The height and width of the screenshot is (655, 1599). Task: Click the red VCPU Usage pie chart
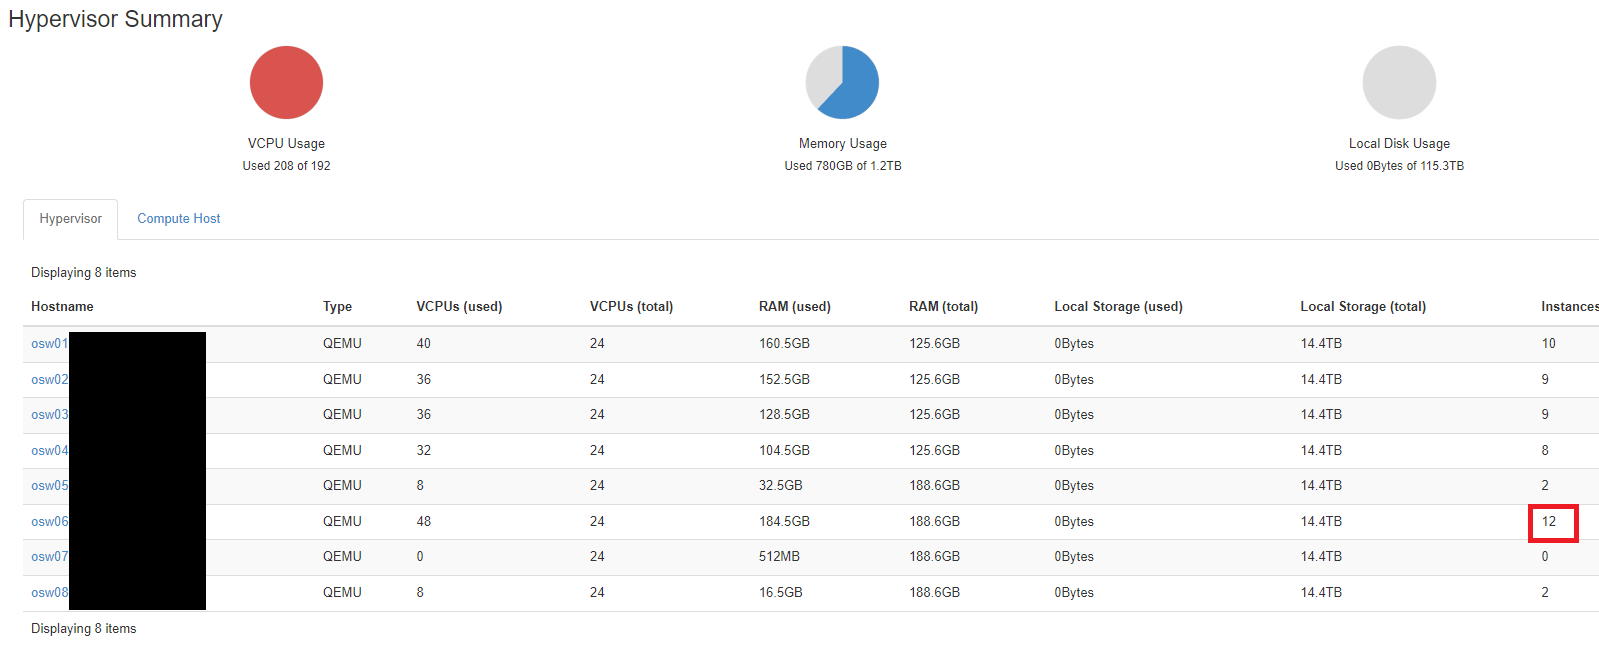coord(286,82)
